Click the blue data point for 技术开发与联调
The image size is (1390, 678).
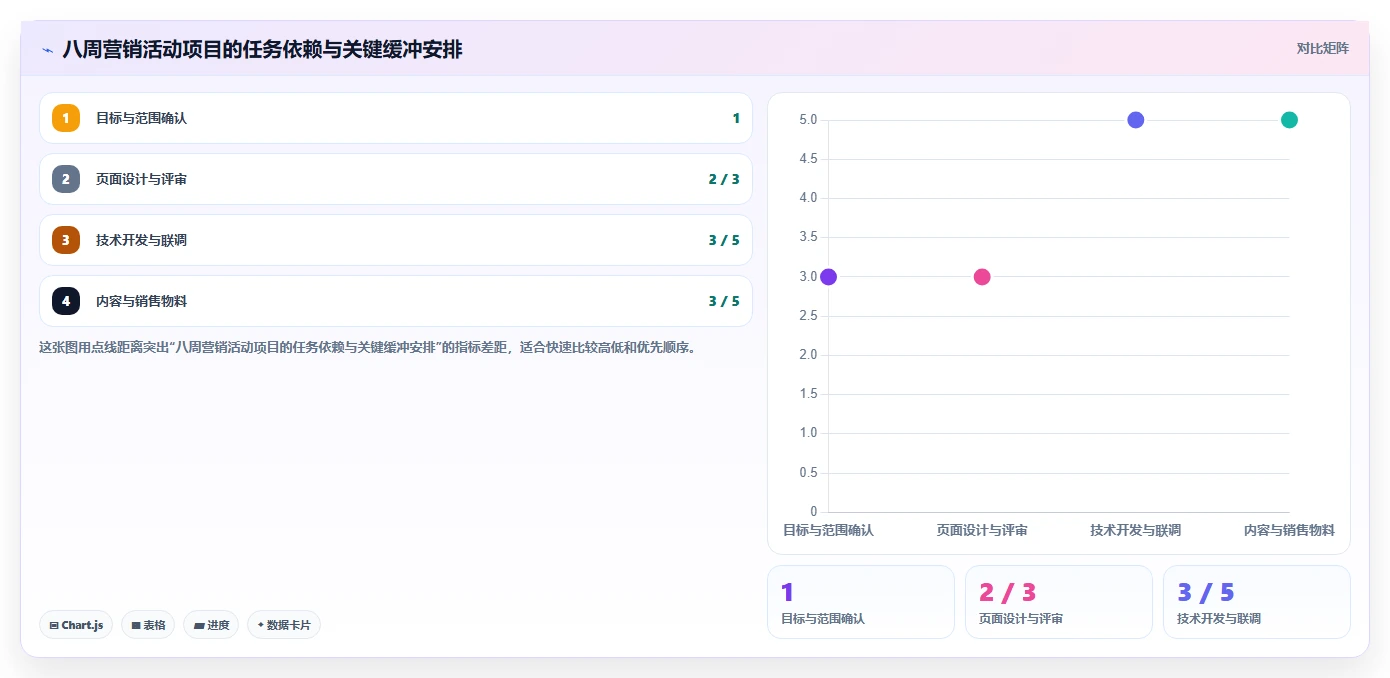point(1135,120)
